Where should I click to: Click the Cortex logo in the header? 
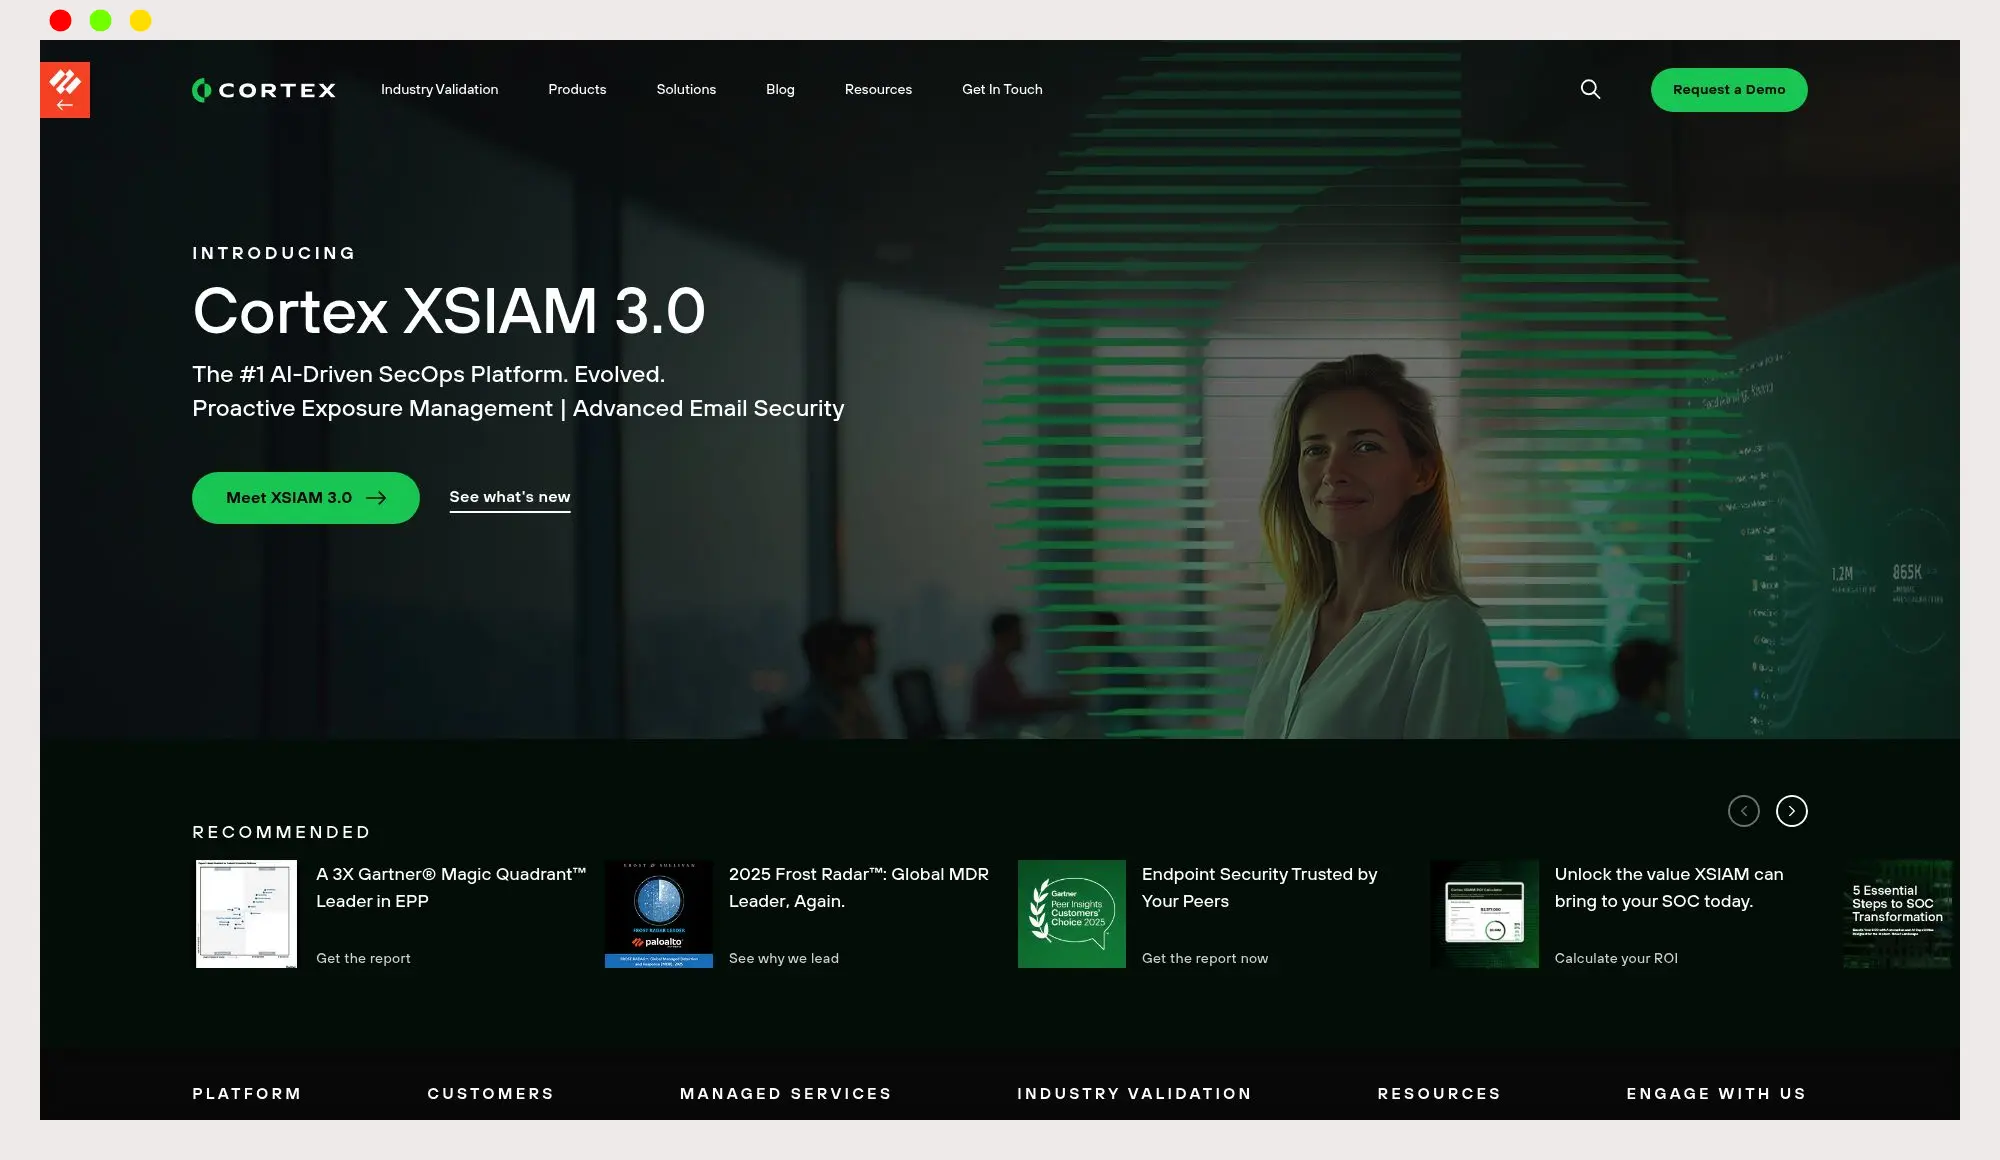tap(264, 90)
